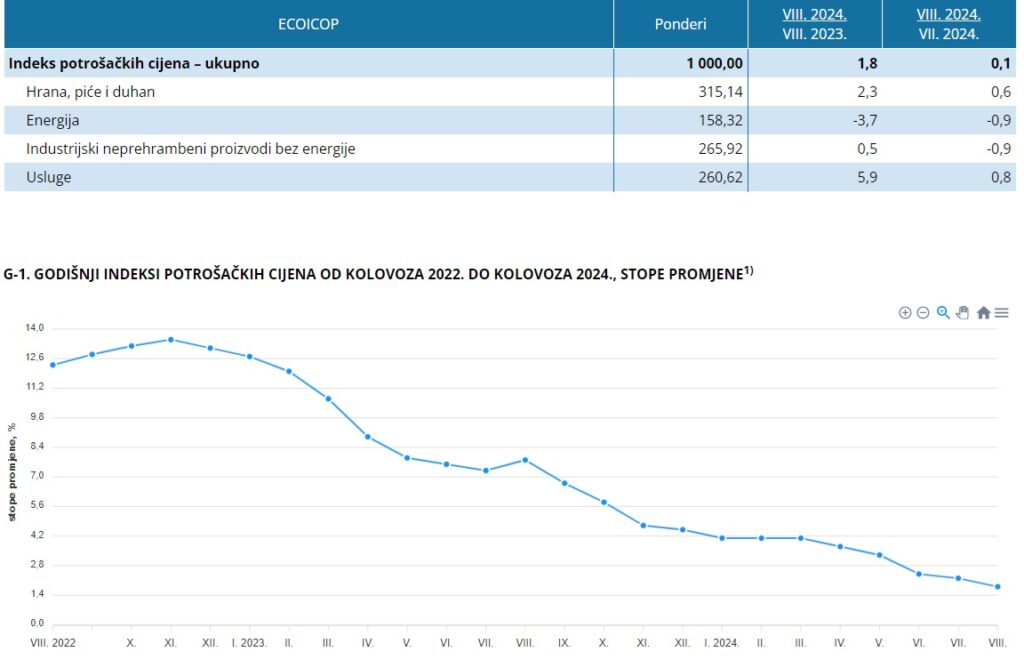The image size is (1024, 660).
Task: Enable the chart panning hand tool
Action: [962, 313]
